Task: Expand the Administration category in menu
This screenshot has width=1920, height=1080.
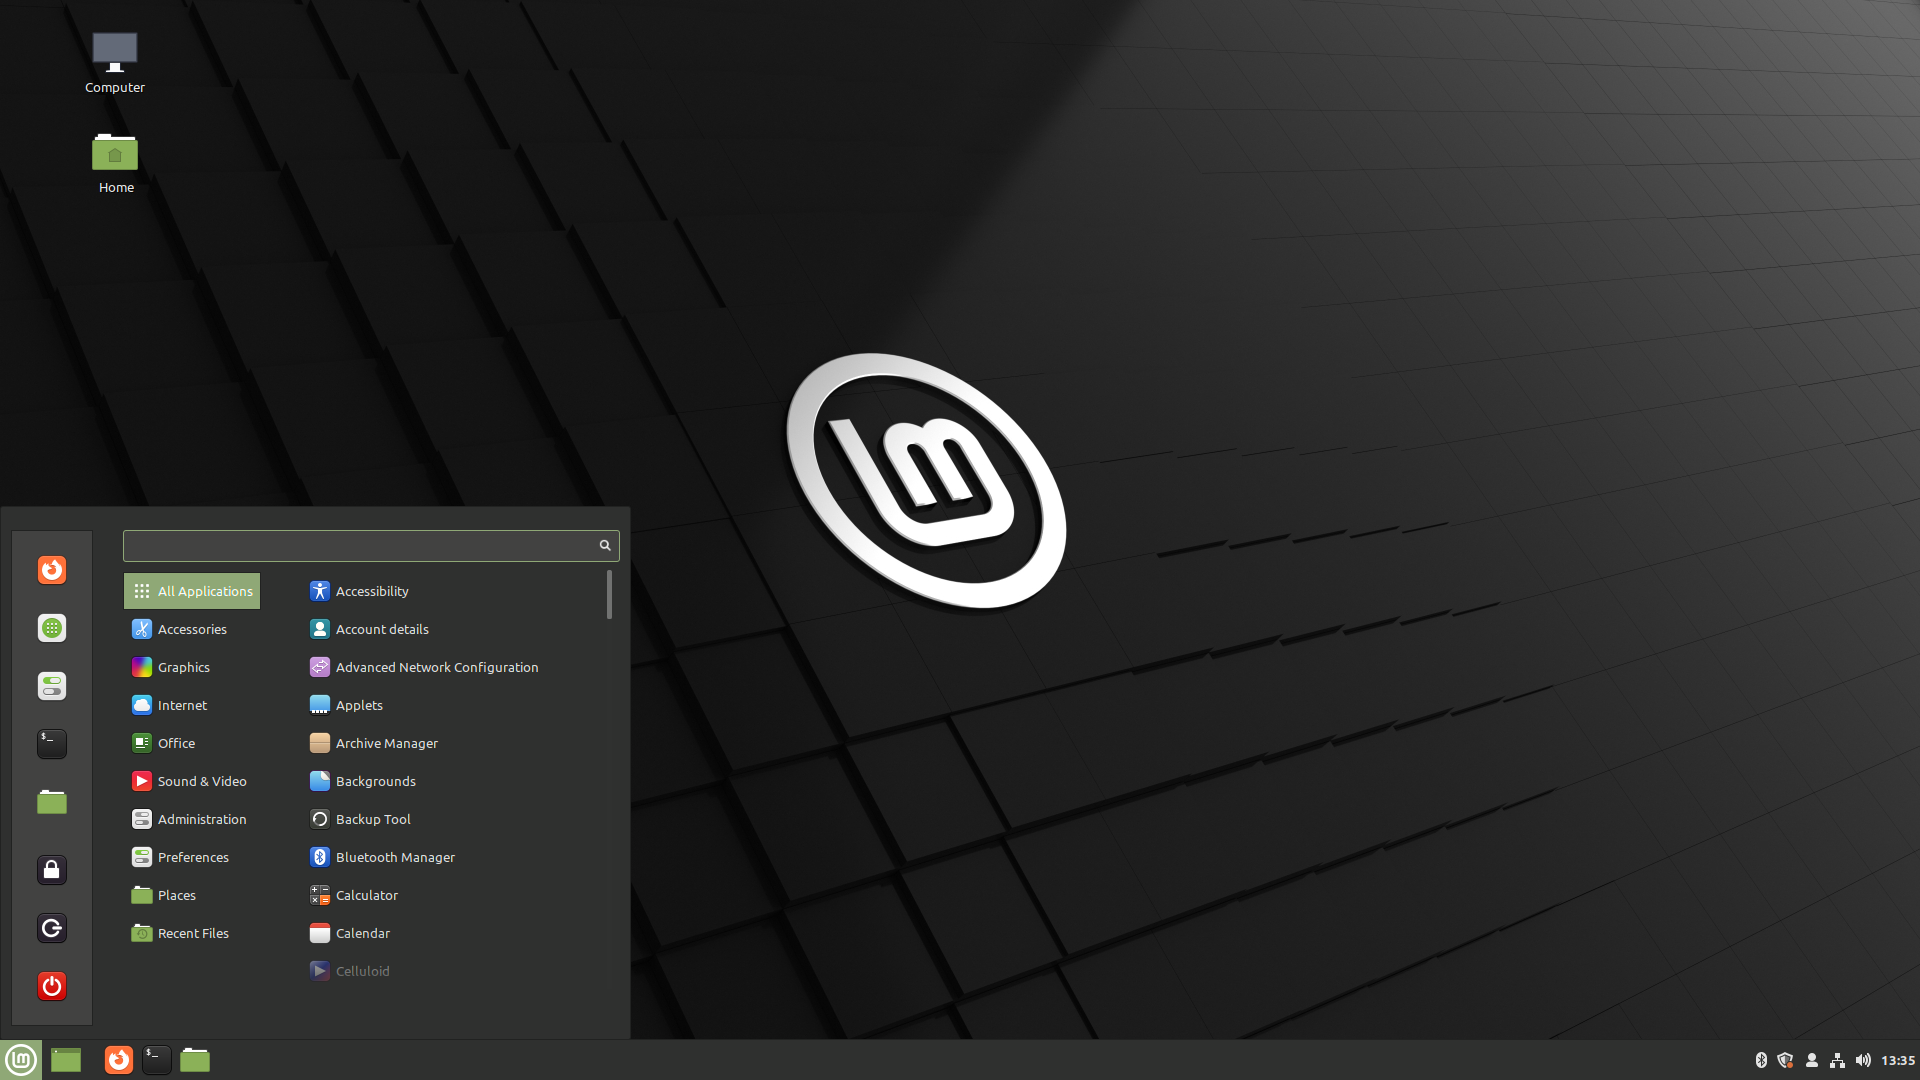Action: coord(202,818)
